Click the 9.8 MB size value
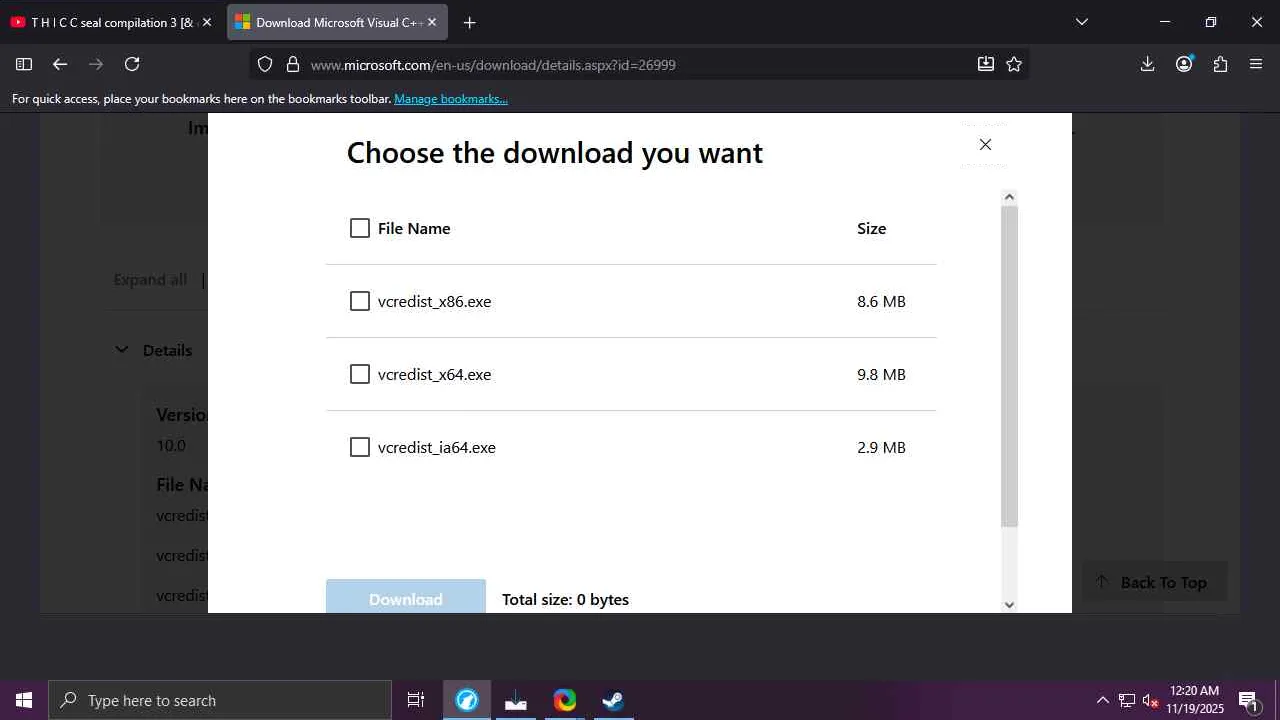This screenshot has width=1280, height=720. tap(881, 374)
